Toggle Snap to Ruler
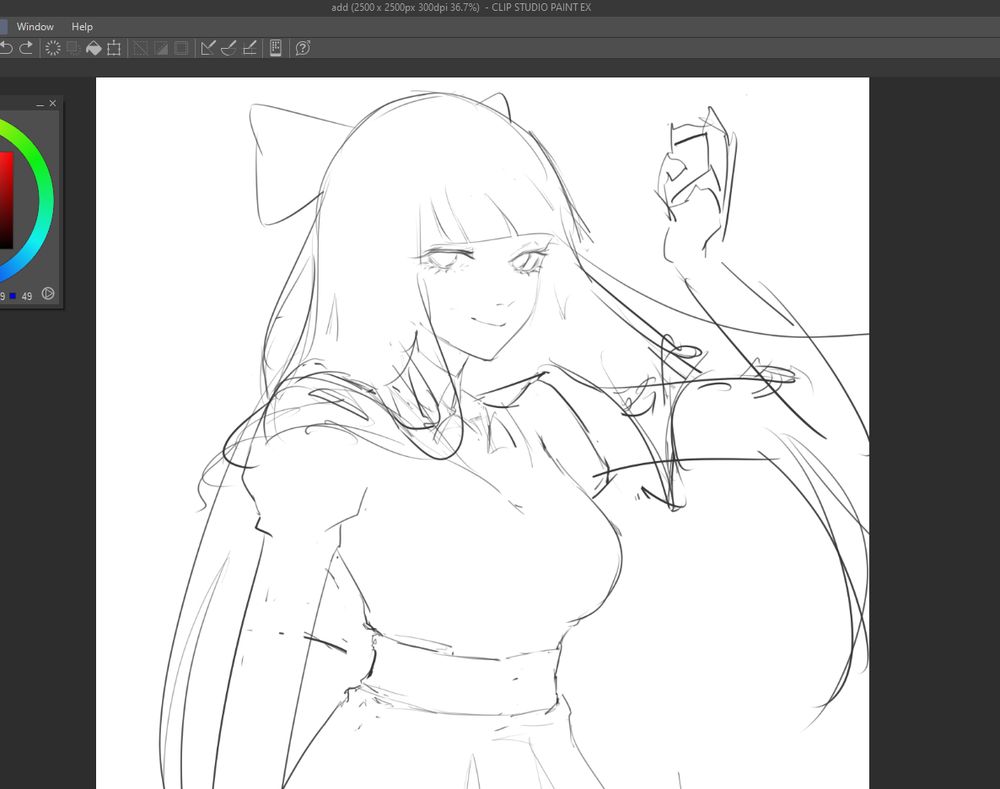Image resolution: width=1000 pixels, height=789 pixels. (208, 48)
